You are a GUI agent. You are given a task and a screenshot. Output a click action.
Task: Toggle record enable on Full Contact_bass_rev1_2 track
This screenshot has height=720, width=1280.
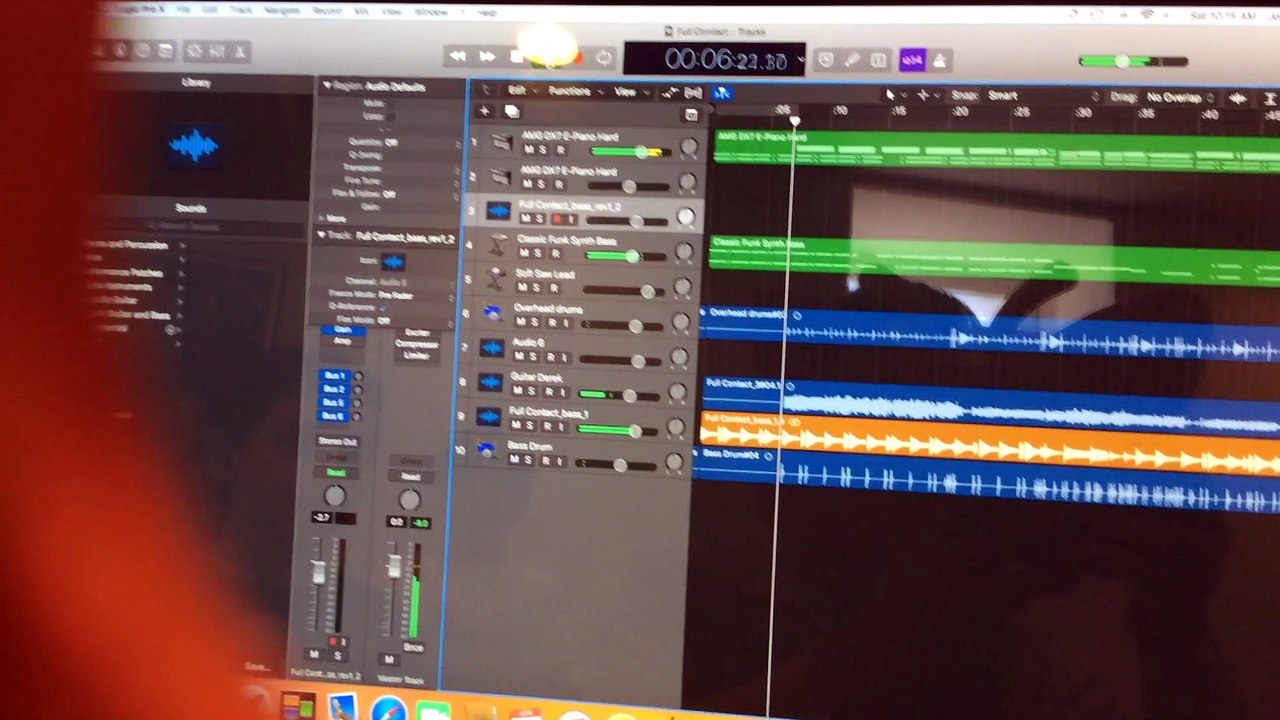click(556, 219)
